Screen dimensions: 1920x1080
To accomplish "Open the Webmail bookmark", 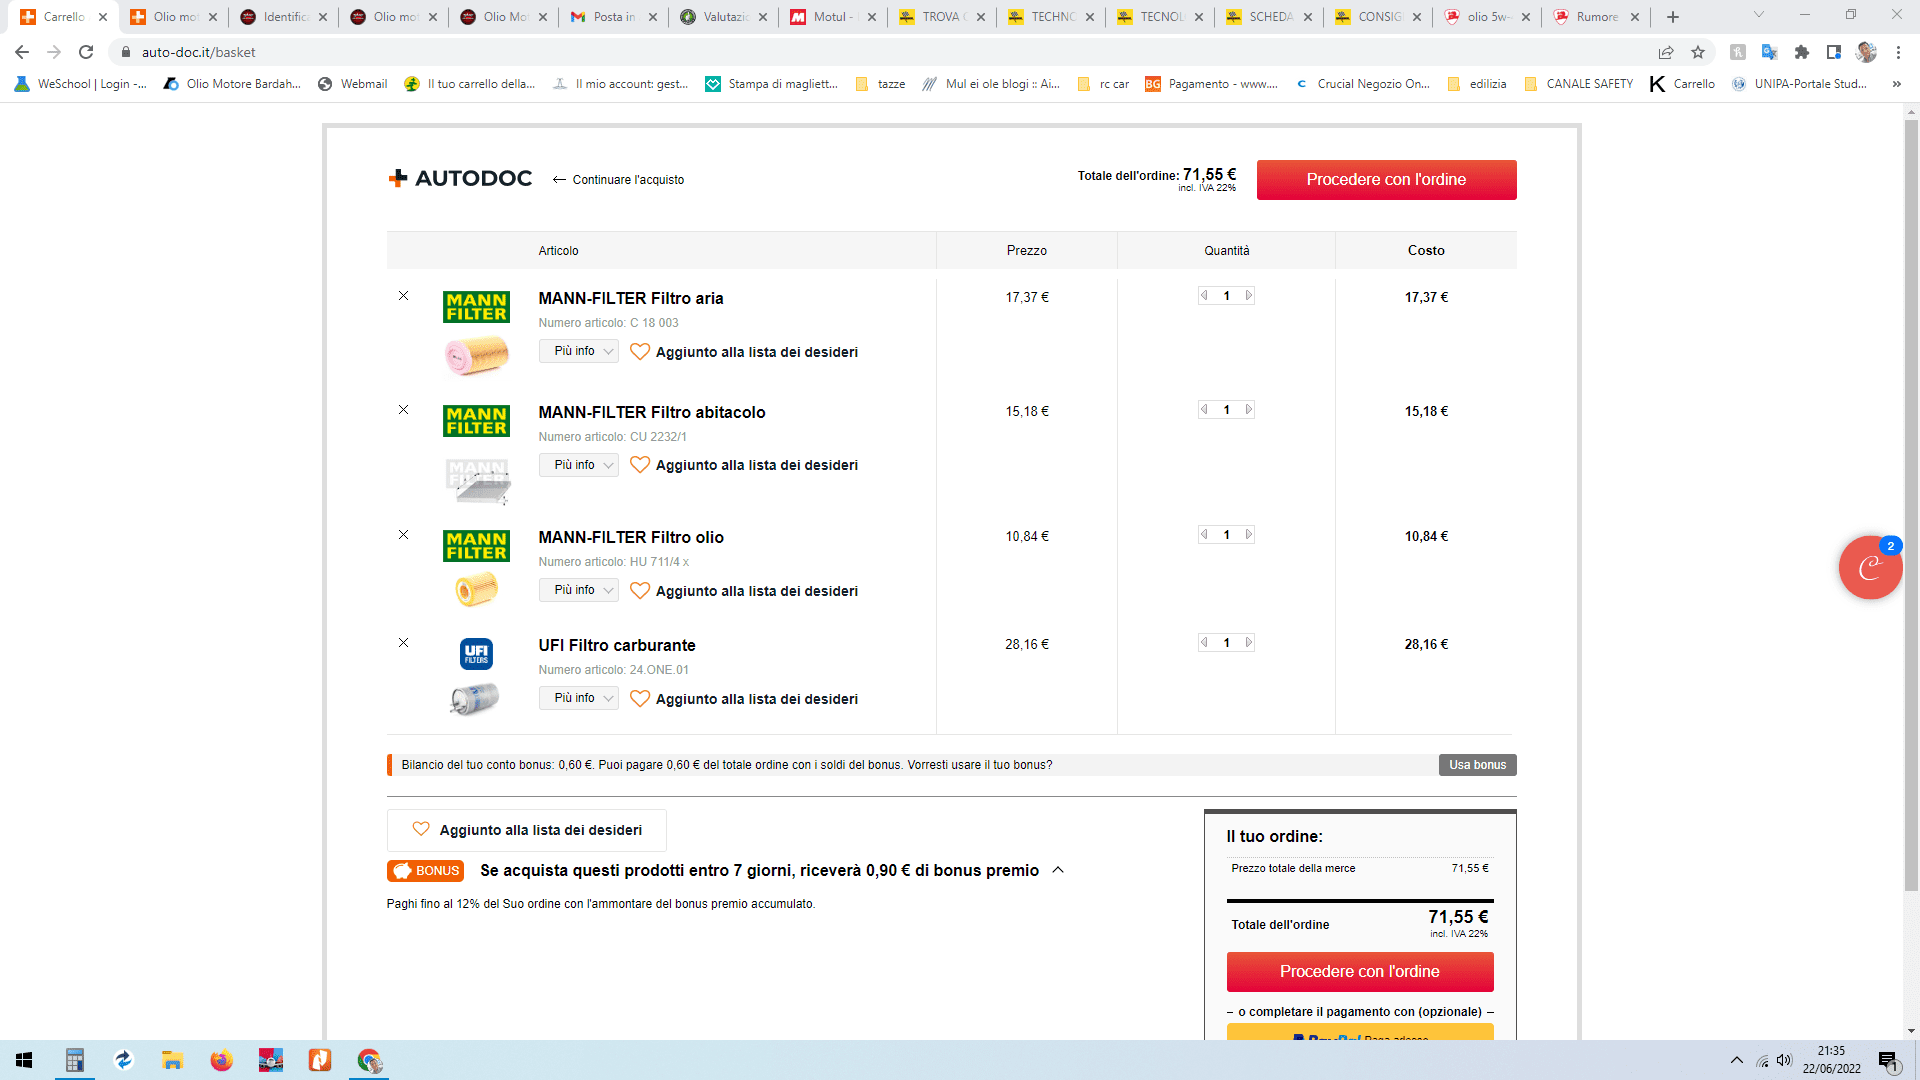I will (352, 84).
